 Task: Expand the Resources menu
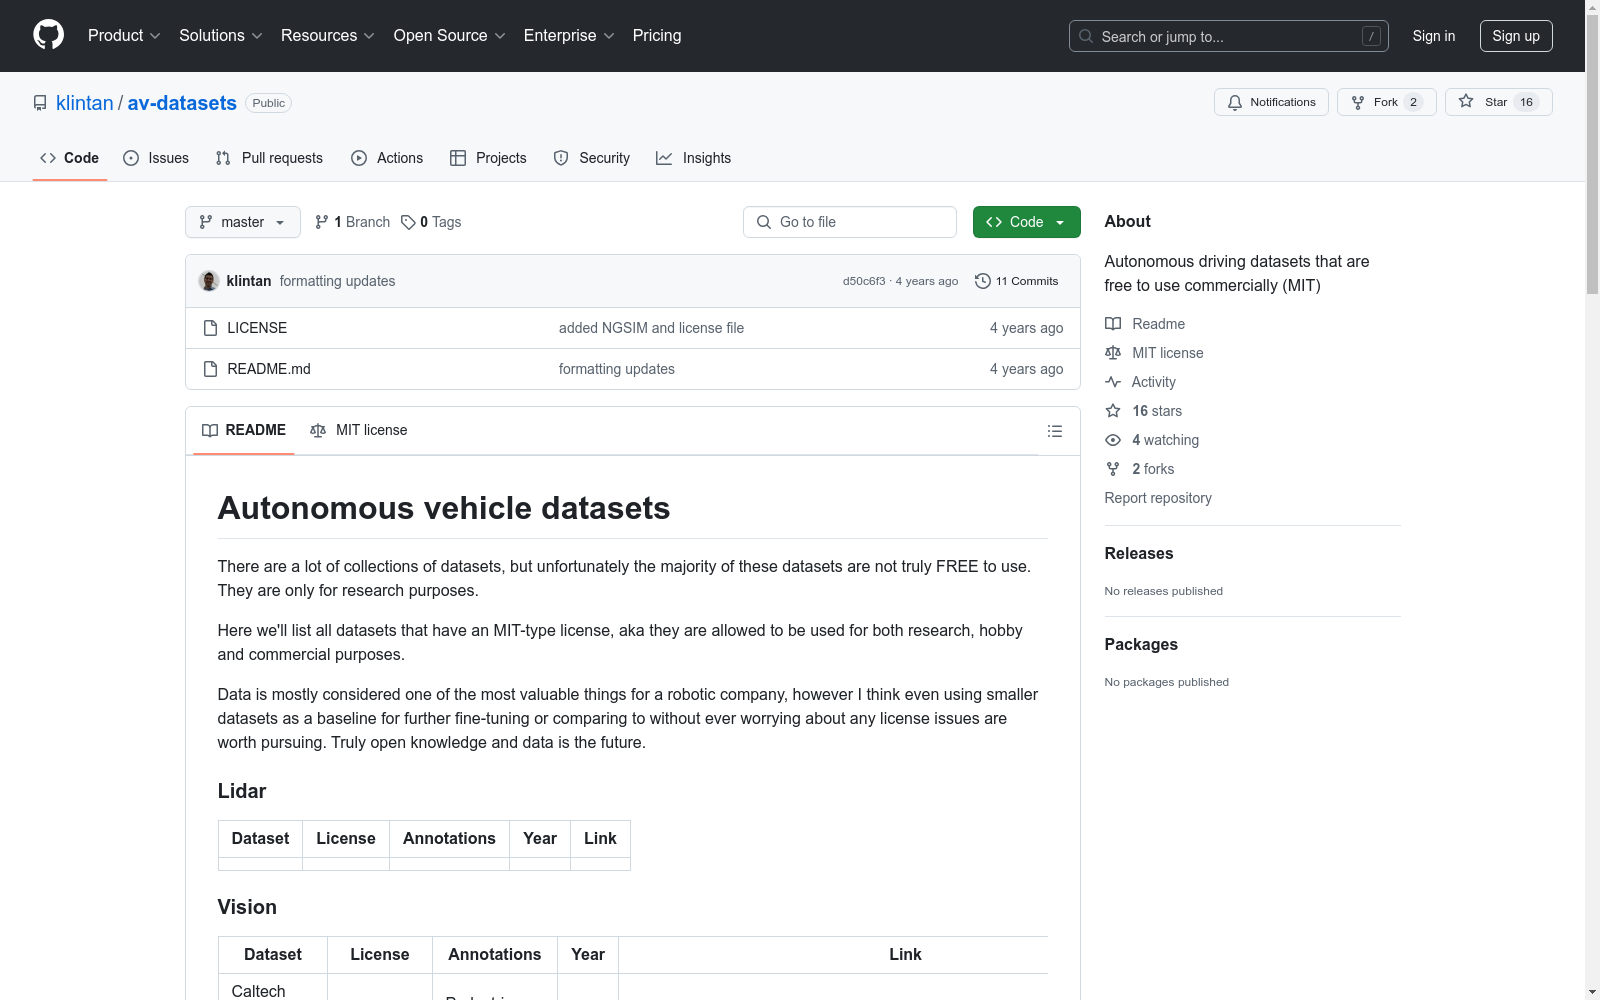click(x=328, y=35)
